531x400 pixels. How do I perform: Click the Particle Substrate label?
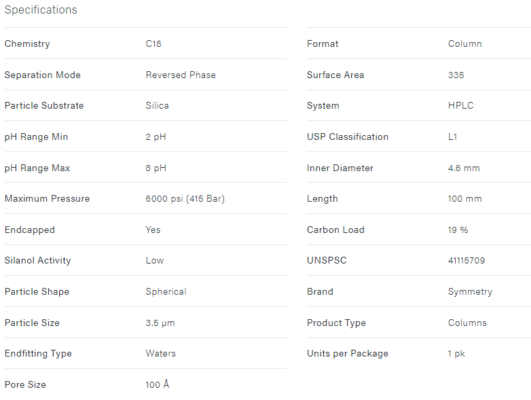44,106
